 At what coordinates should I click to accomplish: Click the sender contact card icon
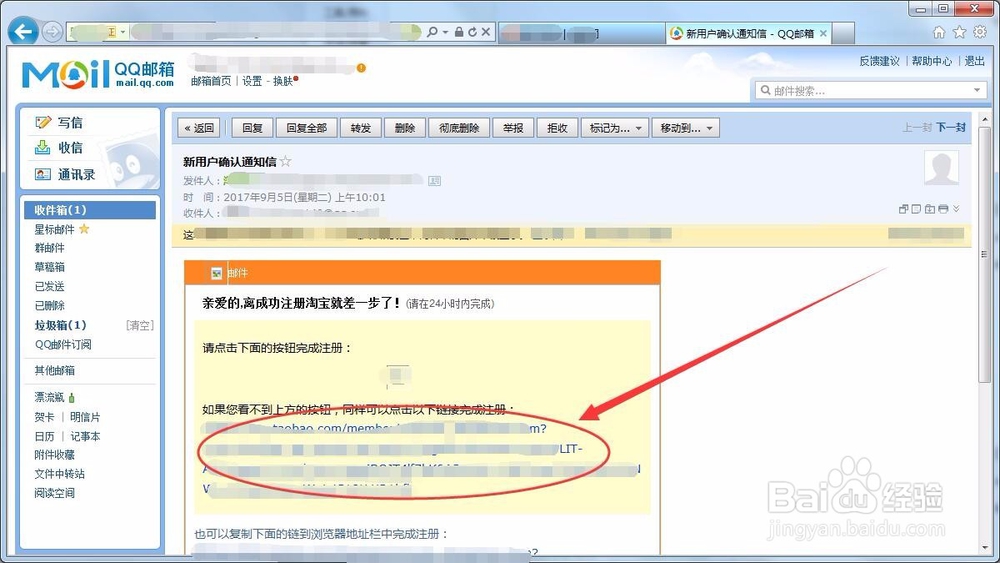click(x=434, y=180)
